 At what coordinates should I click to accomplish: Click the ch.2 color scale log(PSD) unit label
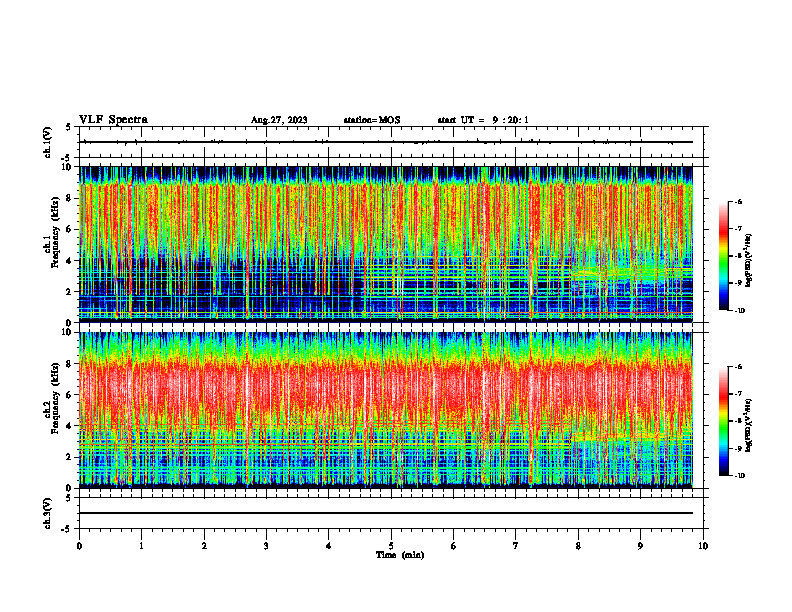coord(749,426)
